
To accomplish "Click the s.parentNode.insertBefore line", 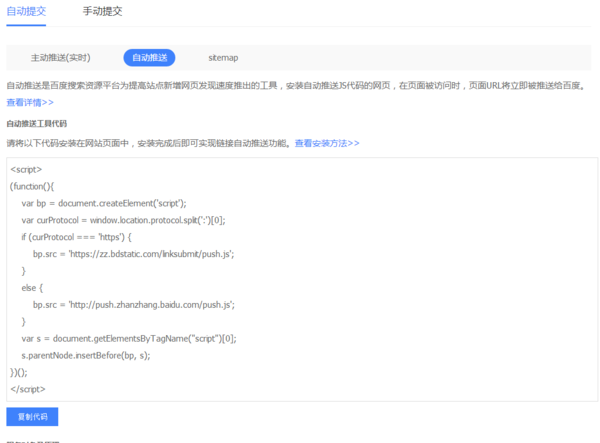I will click(86, 355).
